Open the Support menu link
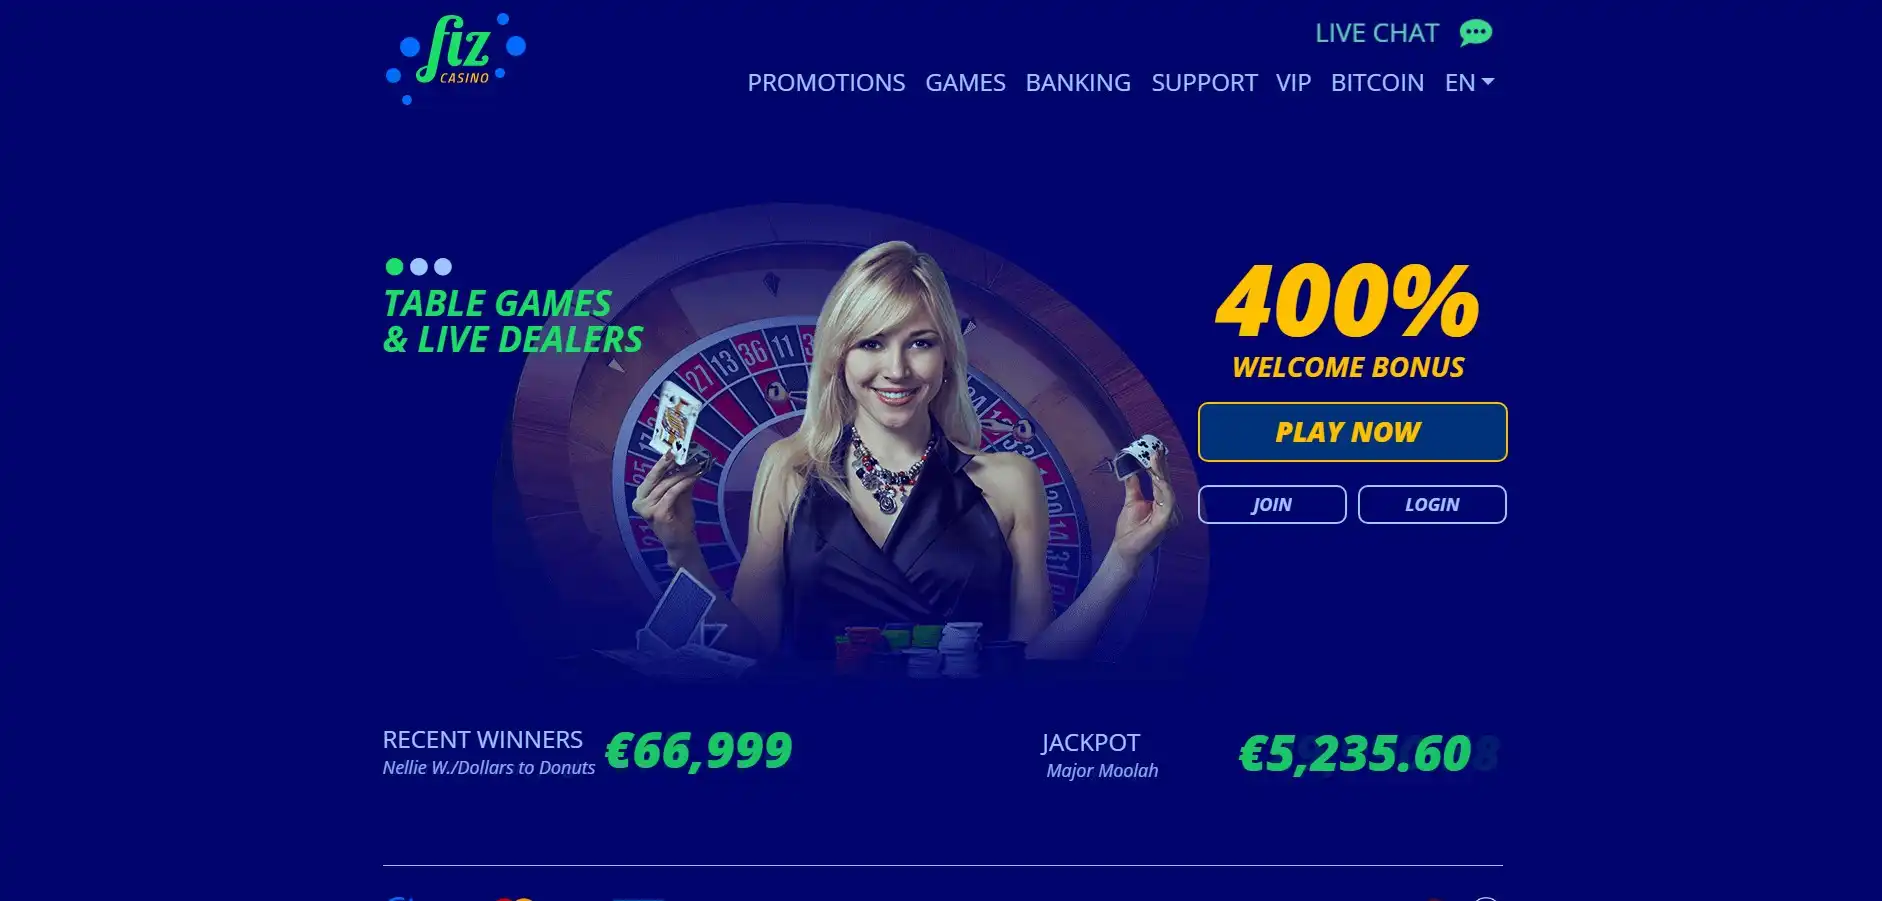 [1204, 83]
